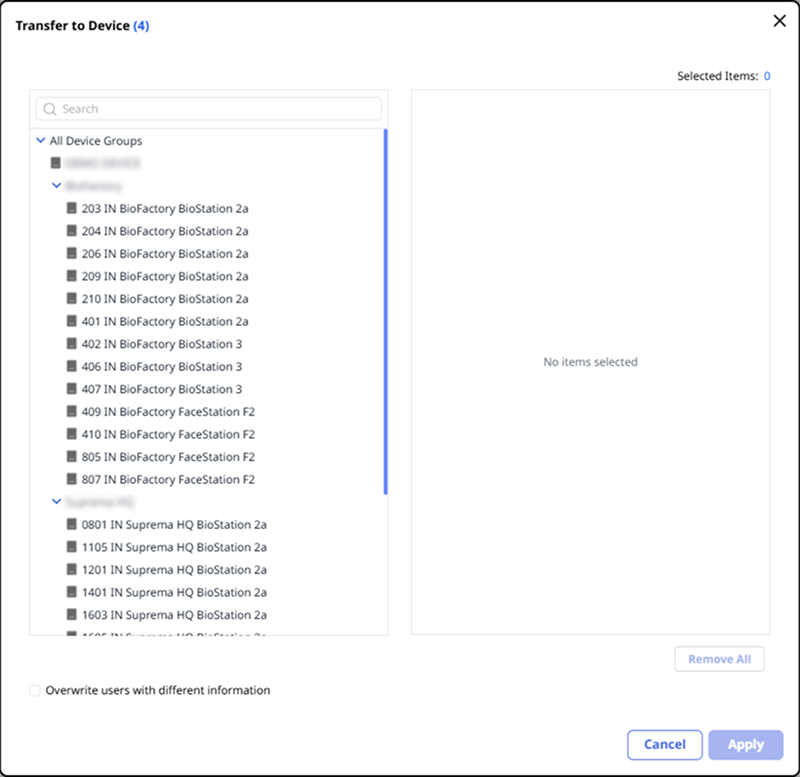Click the device list vertical scrollbar
The height and width of the screenshot is (777, 800).
click(386, 310)
